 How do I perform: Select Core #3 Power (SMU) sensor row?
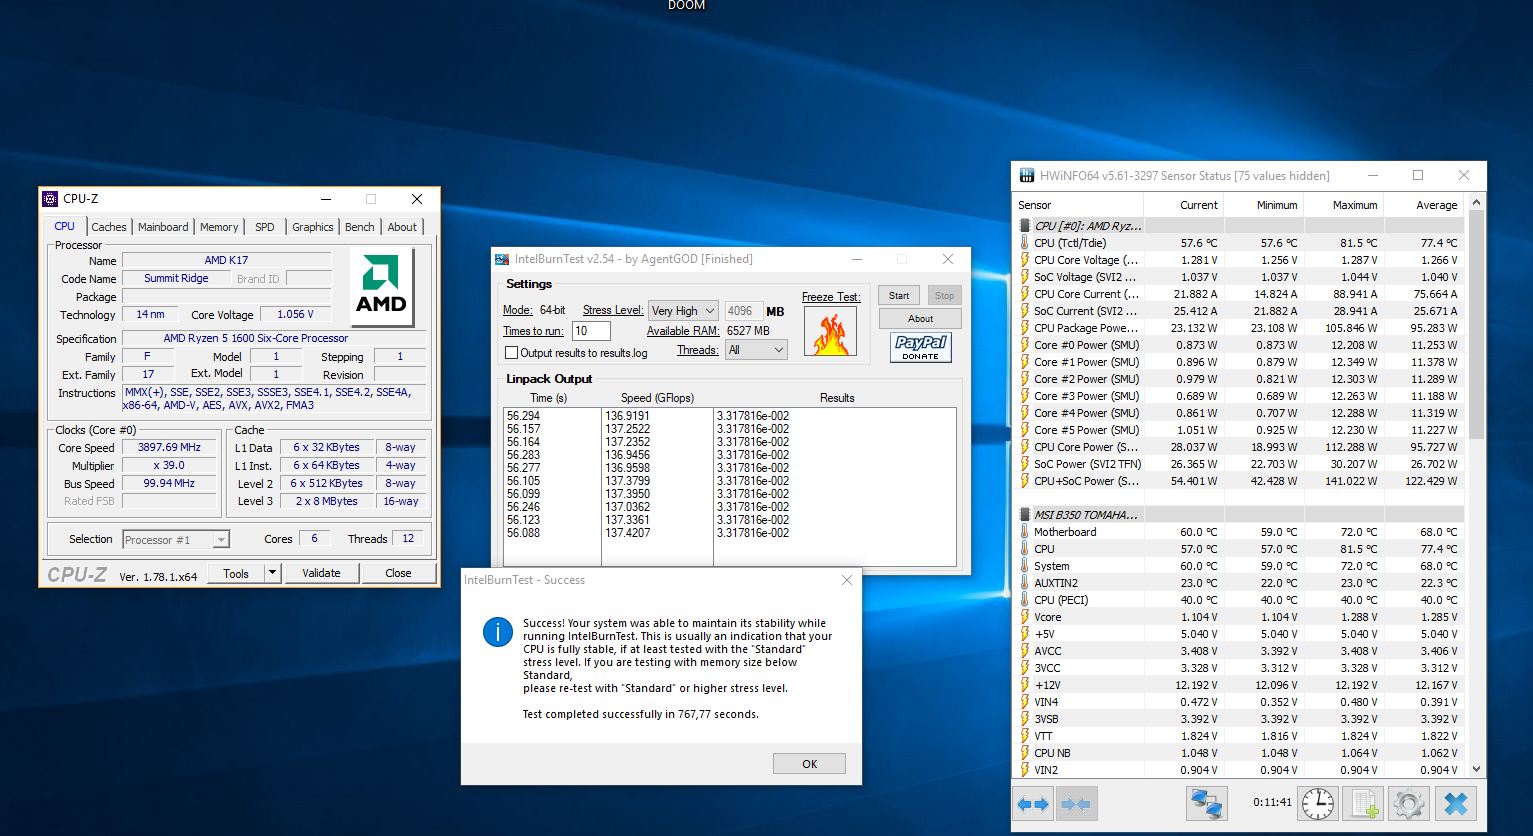click(x=1239, y=396)
